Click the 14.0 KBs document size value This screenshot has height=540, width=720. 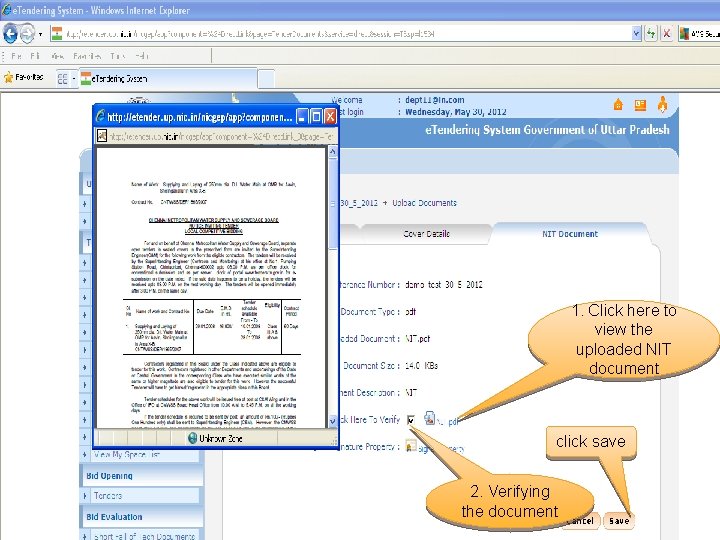421,366
